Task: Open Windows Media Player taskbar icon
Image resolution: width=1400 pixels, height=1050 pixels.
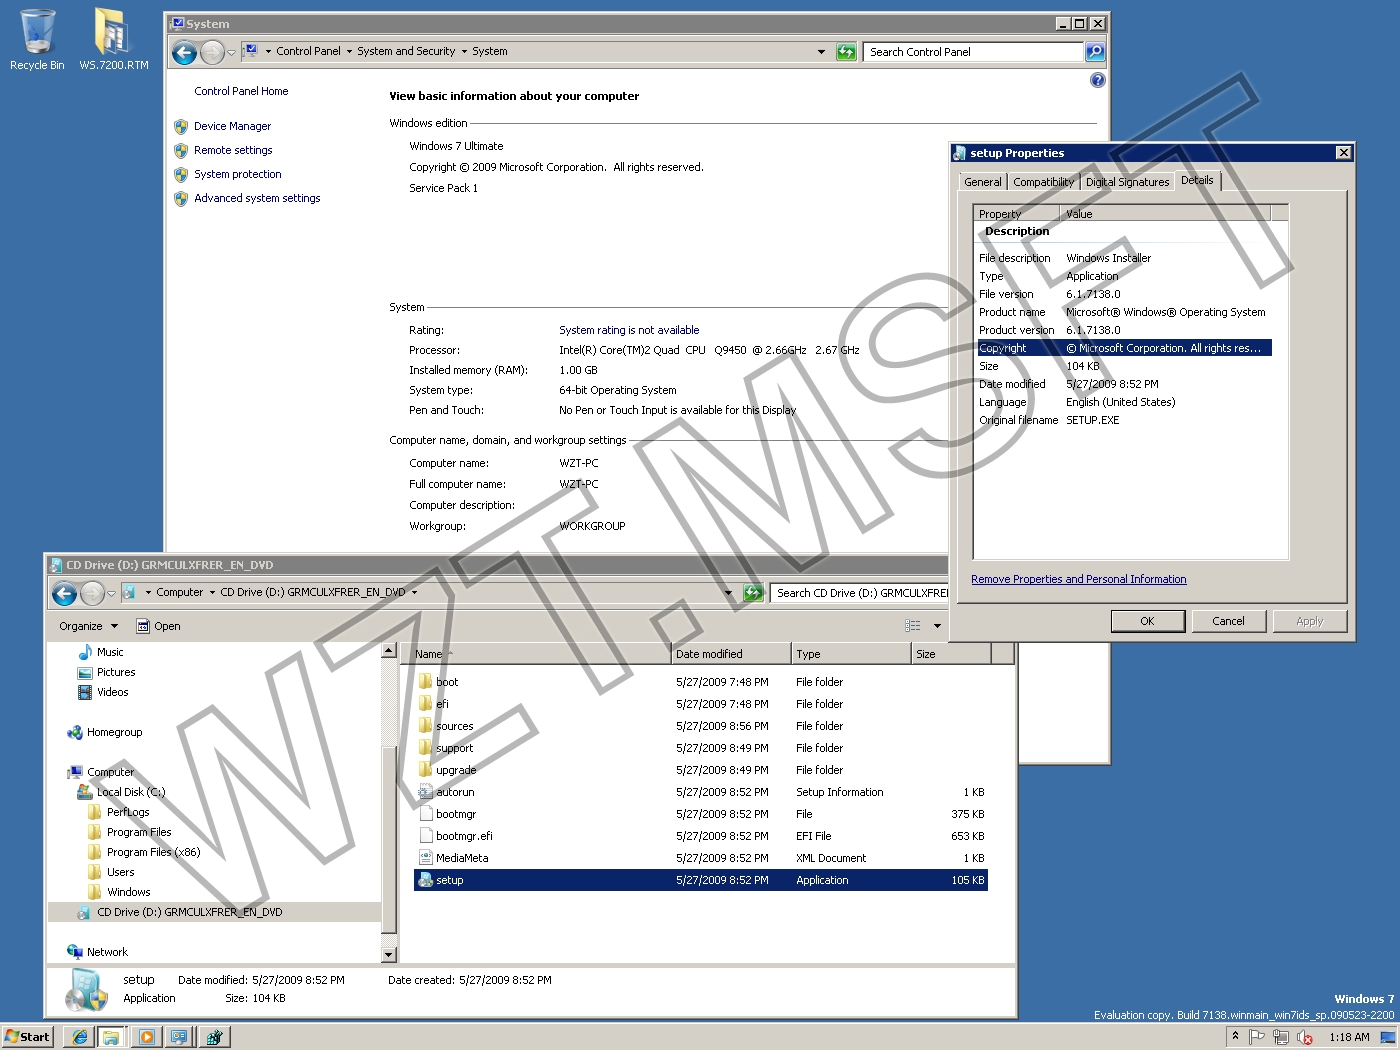Action: (x=147, y=1037)
